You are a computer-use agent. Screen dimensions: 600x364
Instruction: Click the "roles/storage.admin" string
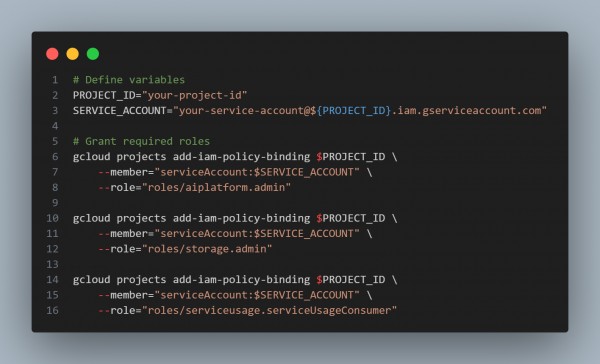pyautogui.click(x=207, y=249)
